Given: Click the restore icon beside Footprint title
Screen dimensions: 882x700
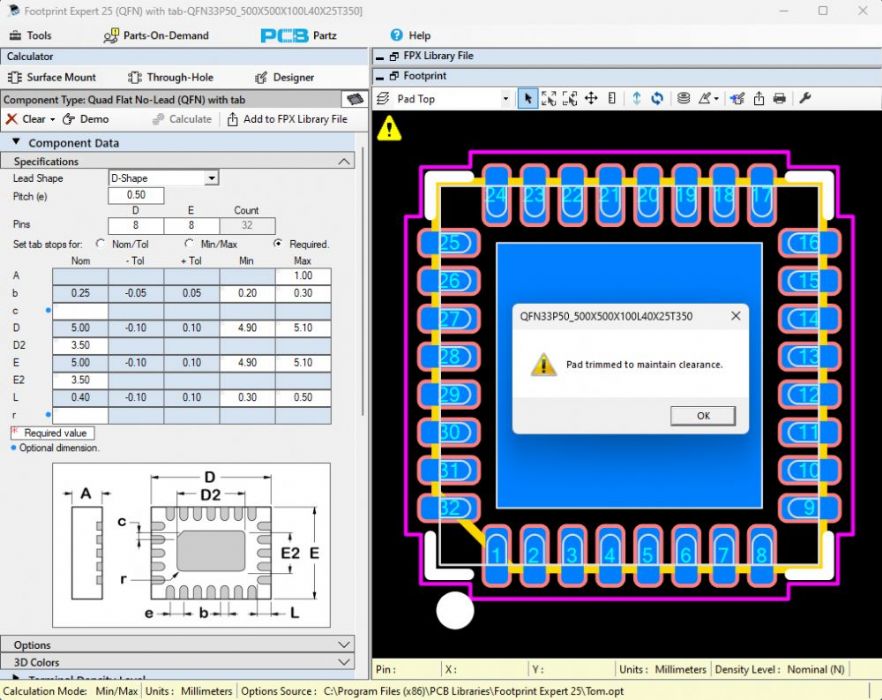Looking at the screenshot, I should [394, 76].
